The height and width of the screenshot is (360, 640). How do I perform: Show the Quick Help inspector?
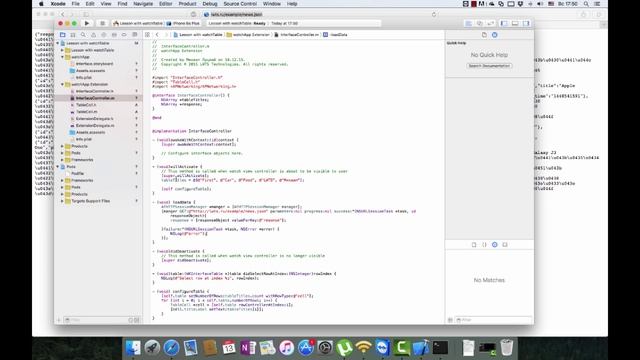[x=495, y=35]
